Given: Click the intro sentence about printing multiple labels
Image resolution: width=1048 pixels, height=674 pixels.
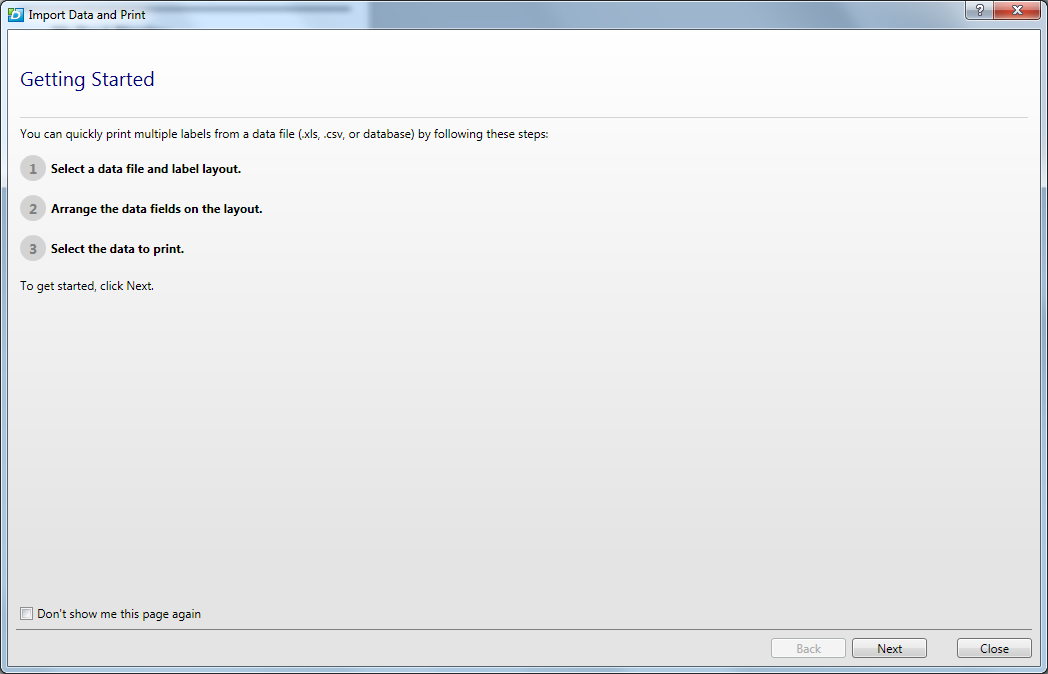Looking at the screenshot, I should pyautogui.click(x=284, y=134).
